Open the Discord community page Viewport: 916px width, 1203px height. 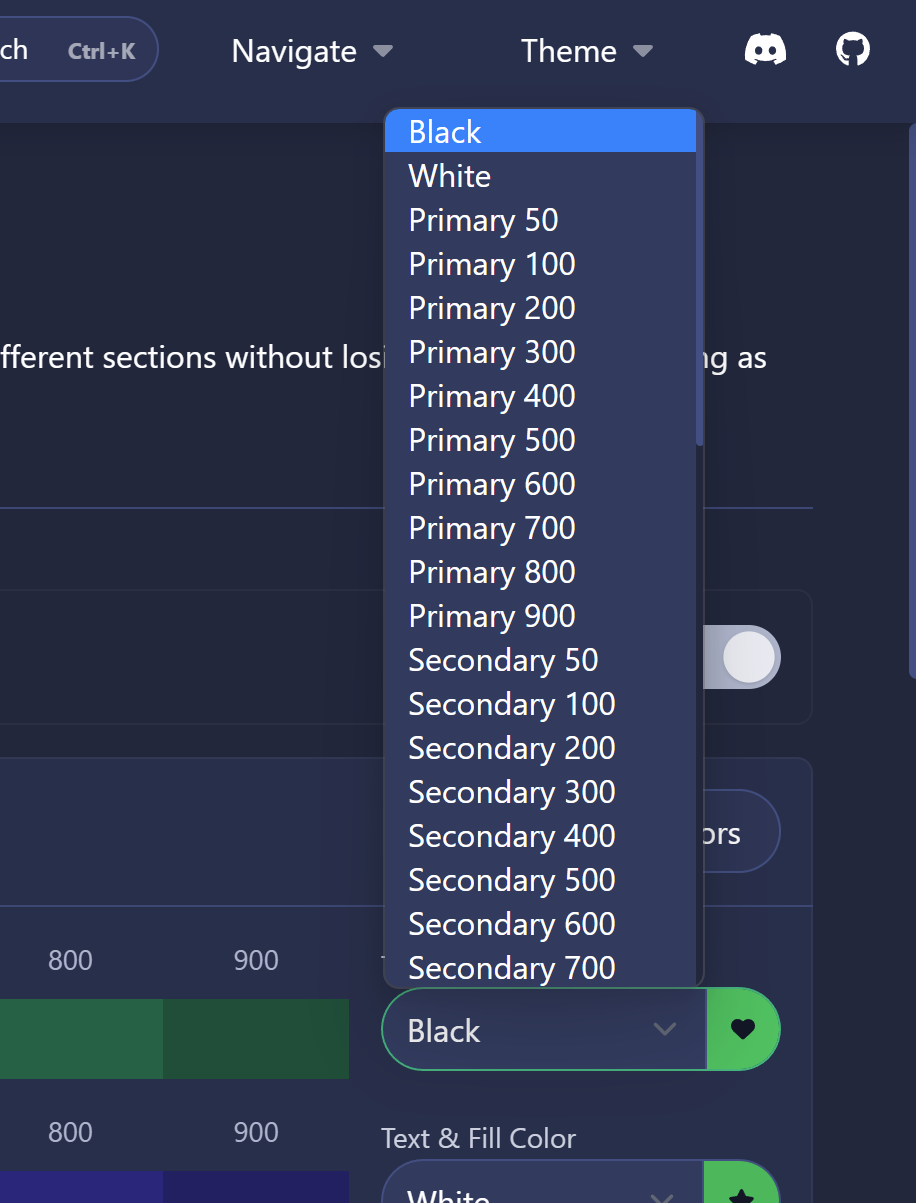pos(765,48)
